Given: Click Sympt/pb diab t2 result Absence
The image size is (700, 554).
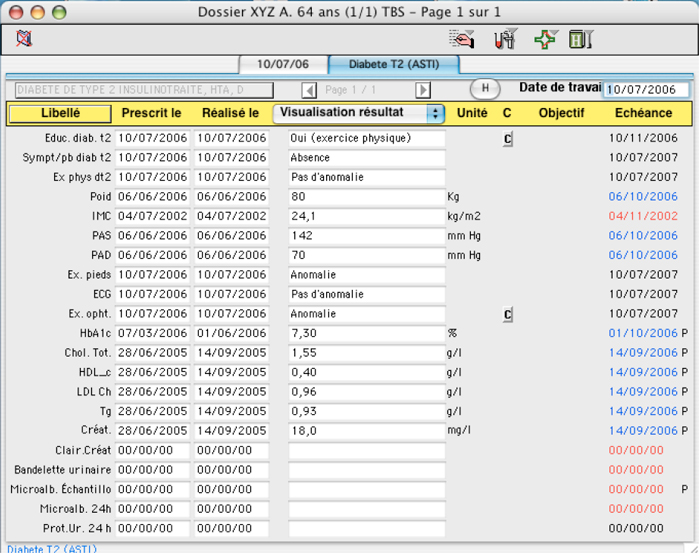Looking at the screenshot, I should [x=367, y=158].
